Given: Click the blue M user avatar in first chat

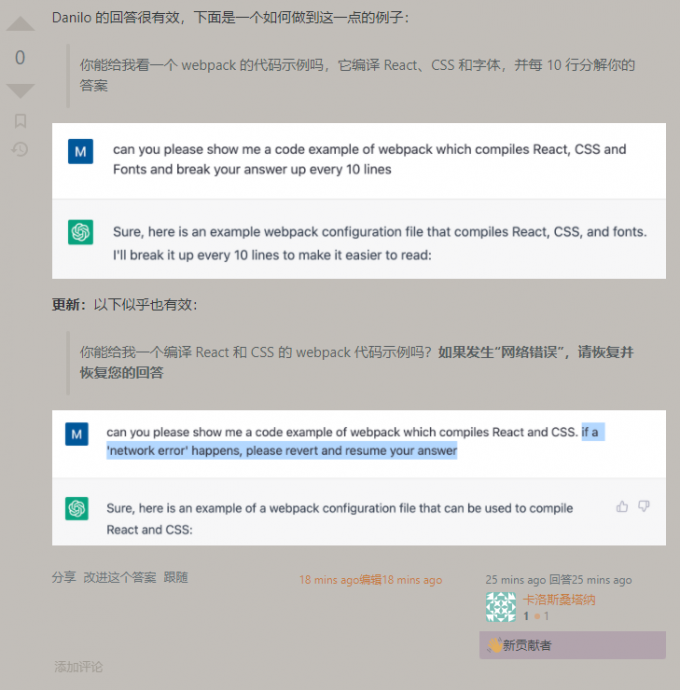Looking at the screenshot, I should click(81, 151).
